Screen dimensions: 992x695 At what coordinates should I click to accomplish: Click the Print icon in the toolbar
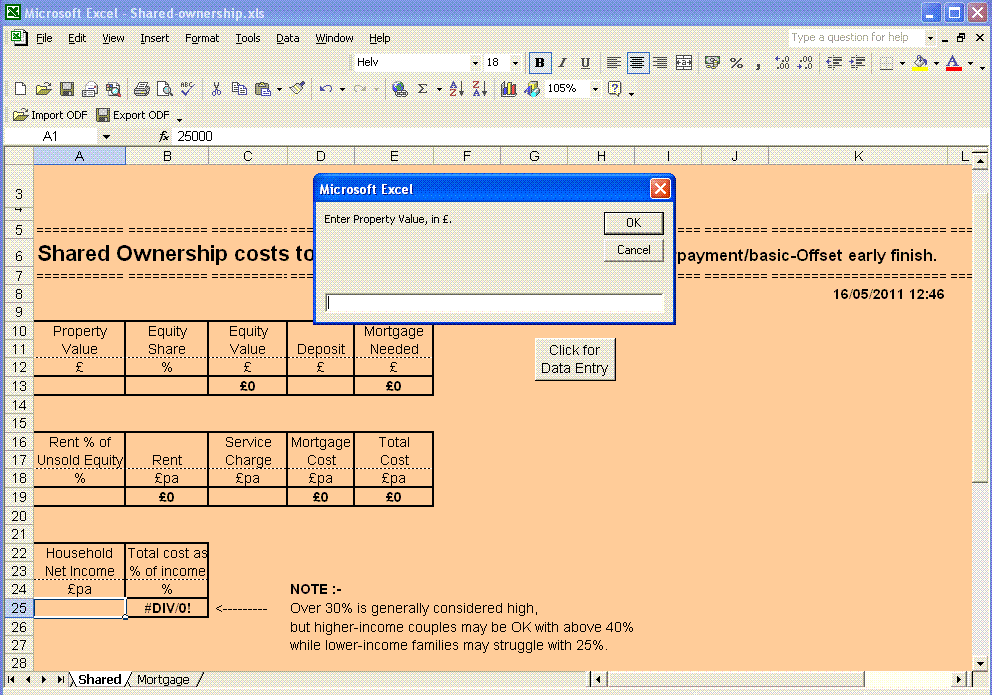142,89
